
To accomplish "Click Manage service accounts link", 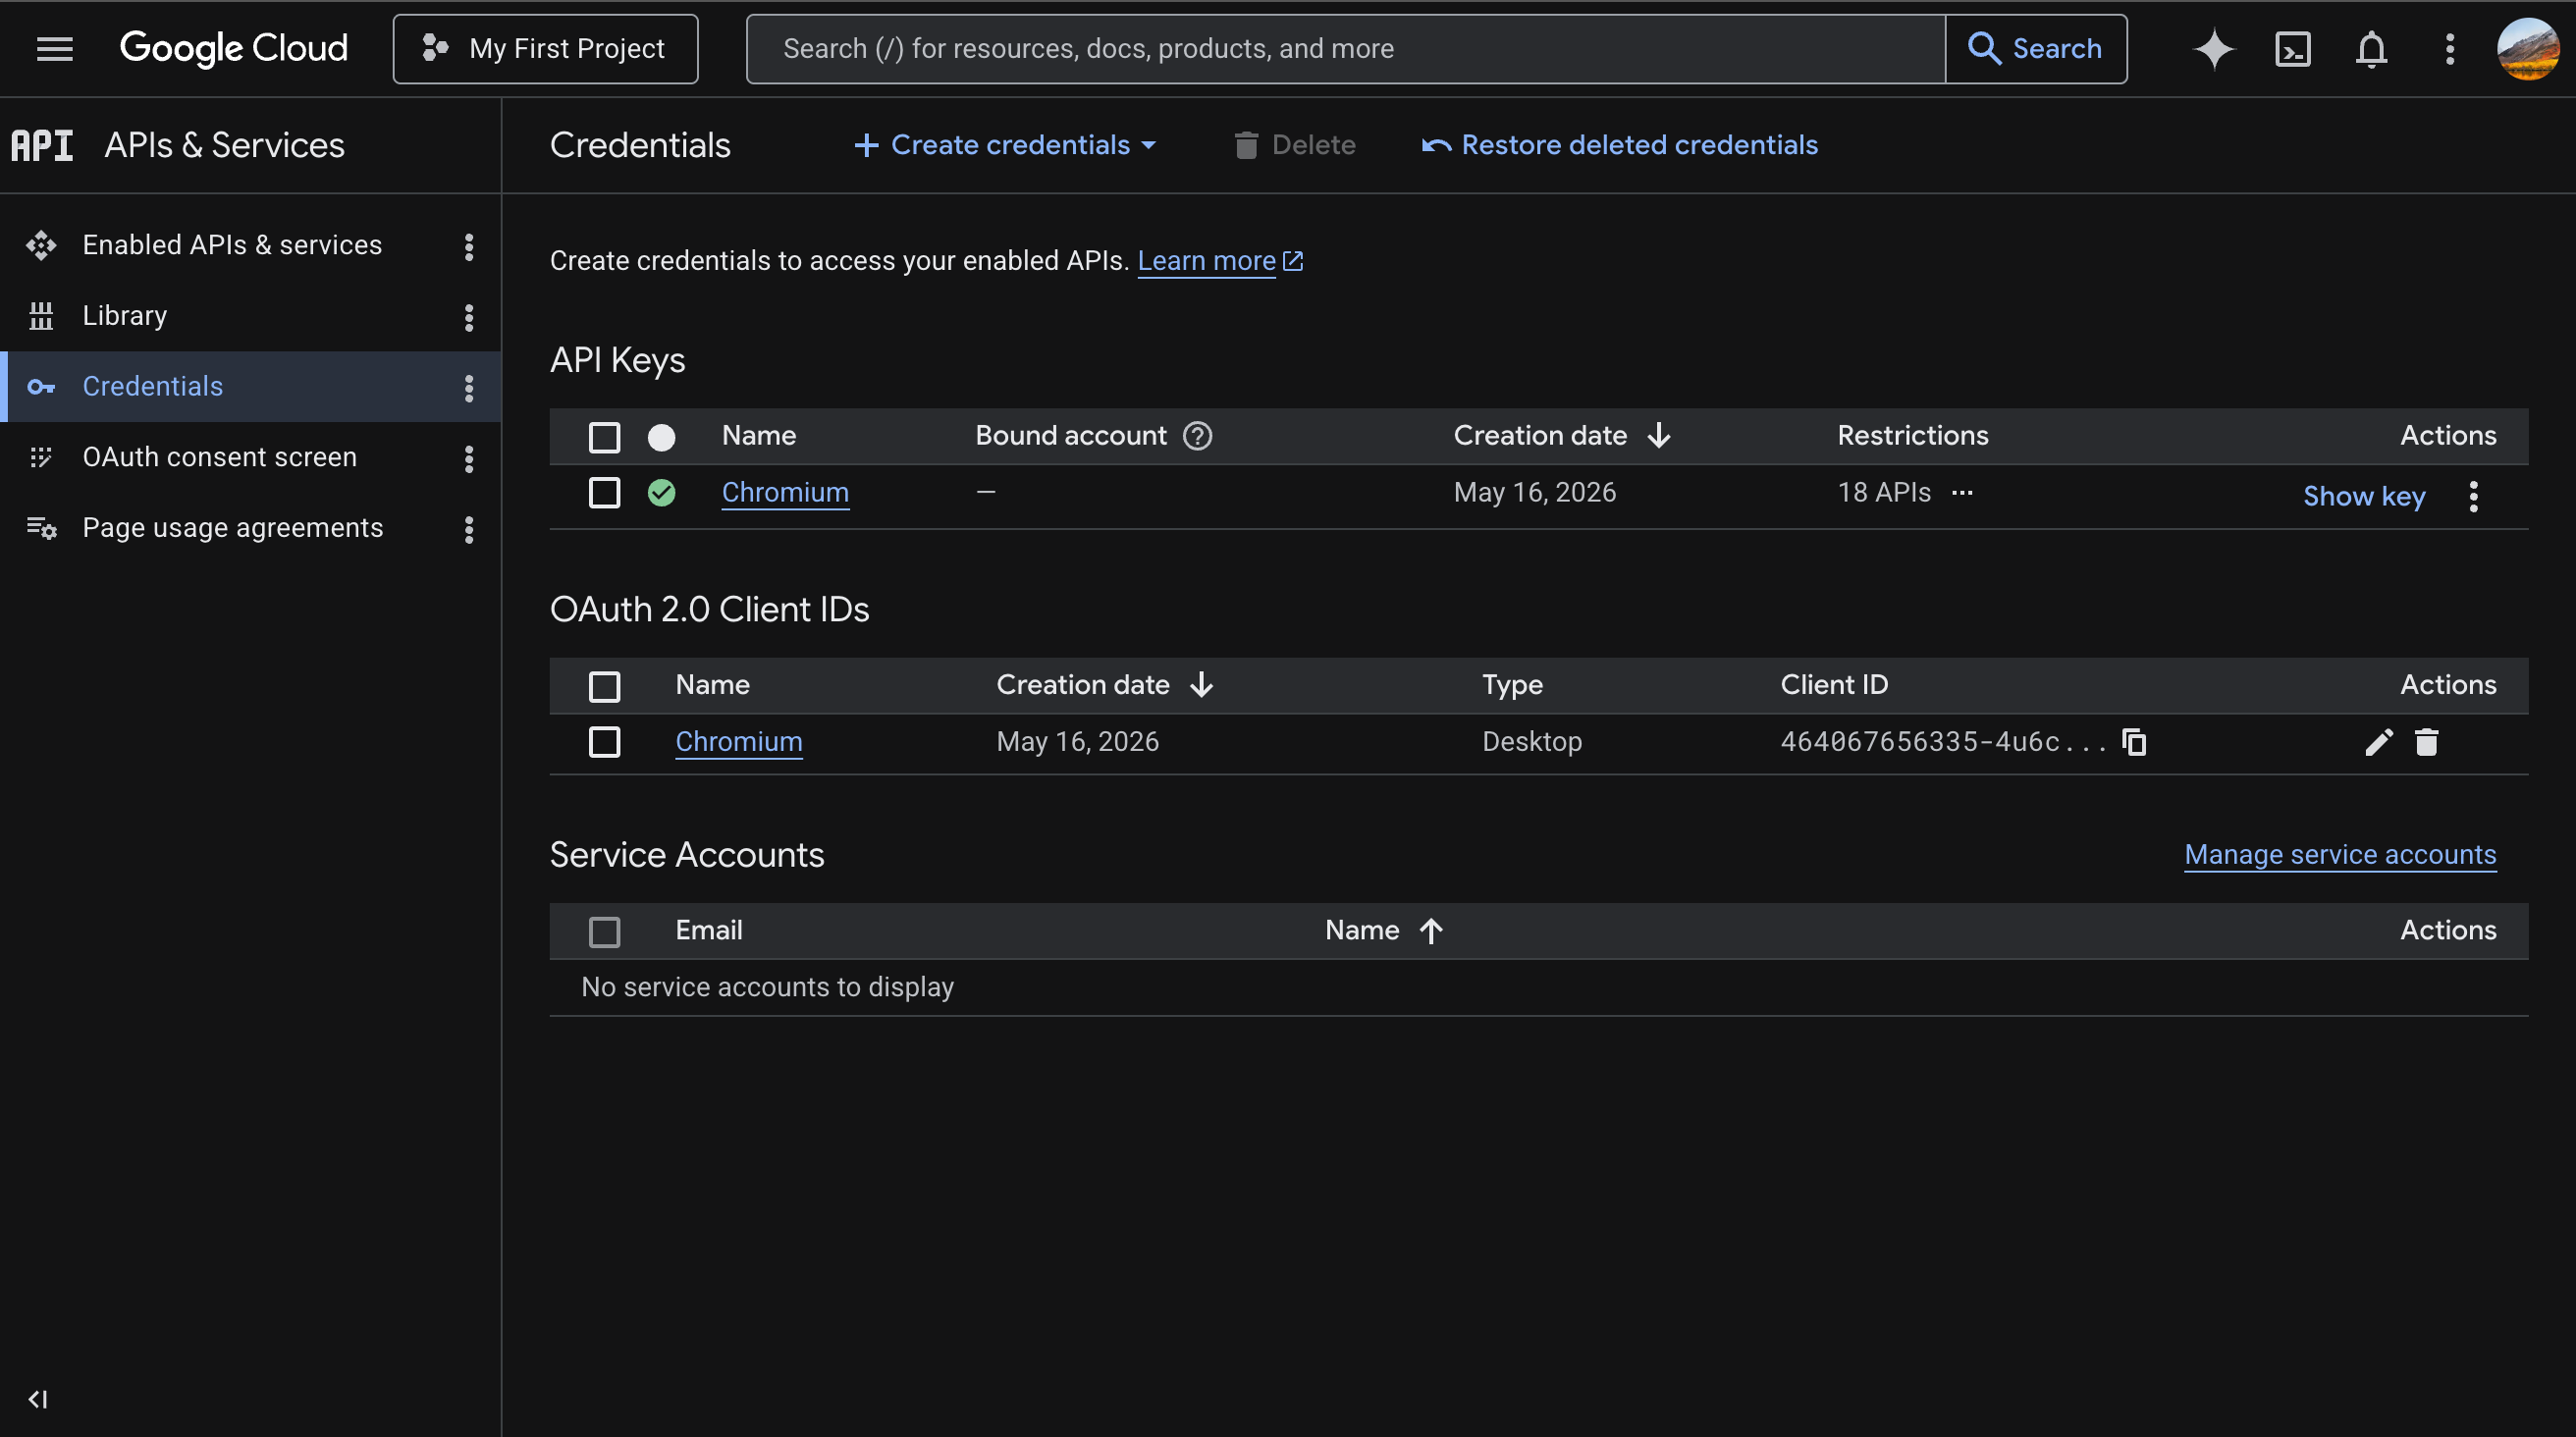I will click(2340, 855).
